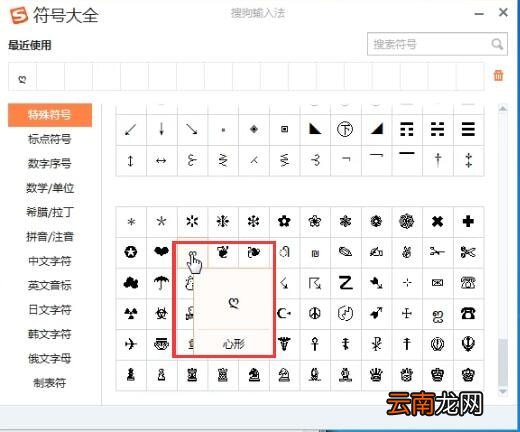Screen dimensions: 520x432
Task: Click the scrollbar up arrow
Action: point(503,108)
